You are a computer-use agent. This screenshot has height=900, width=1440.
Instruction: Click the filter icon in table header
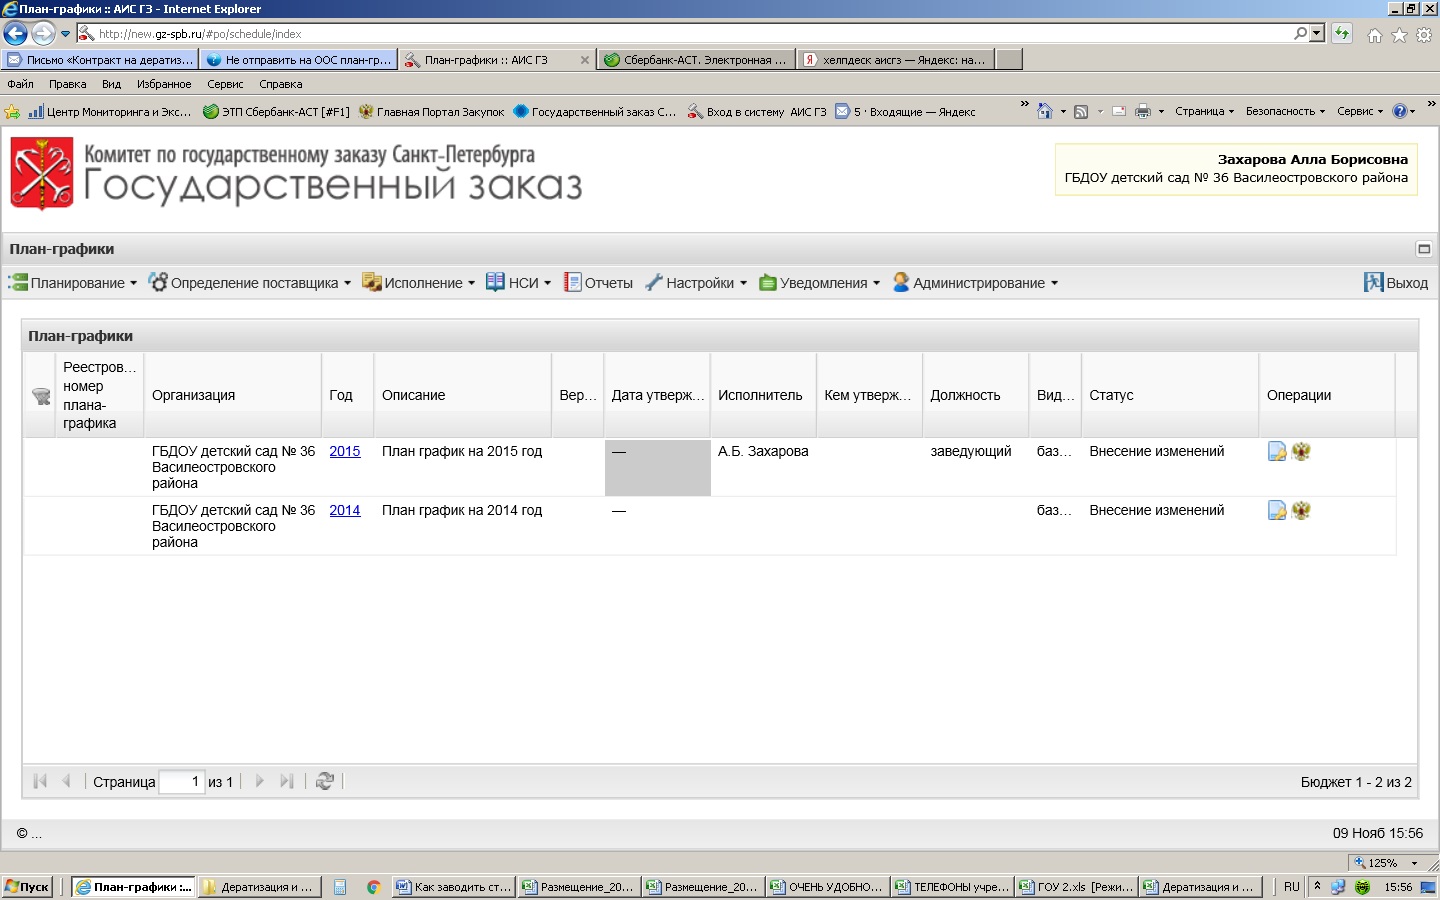[x=41, y=396]
